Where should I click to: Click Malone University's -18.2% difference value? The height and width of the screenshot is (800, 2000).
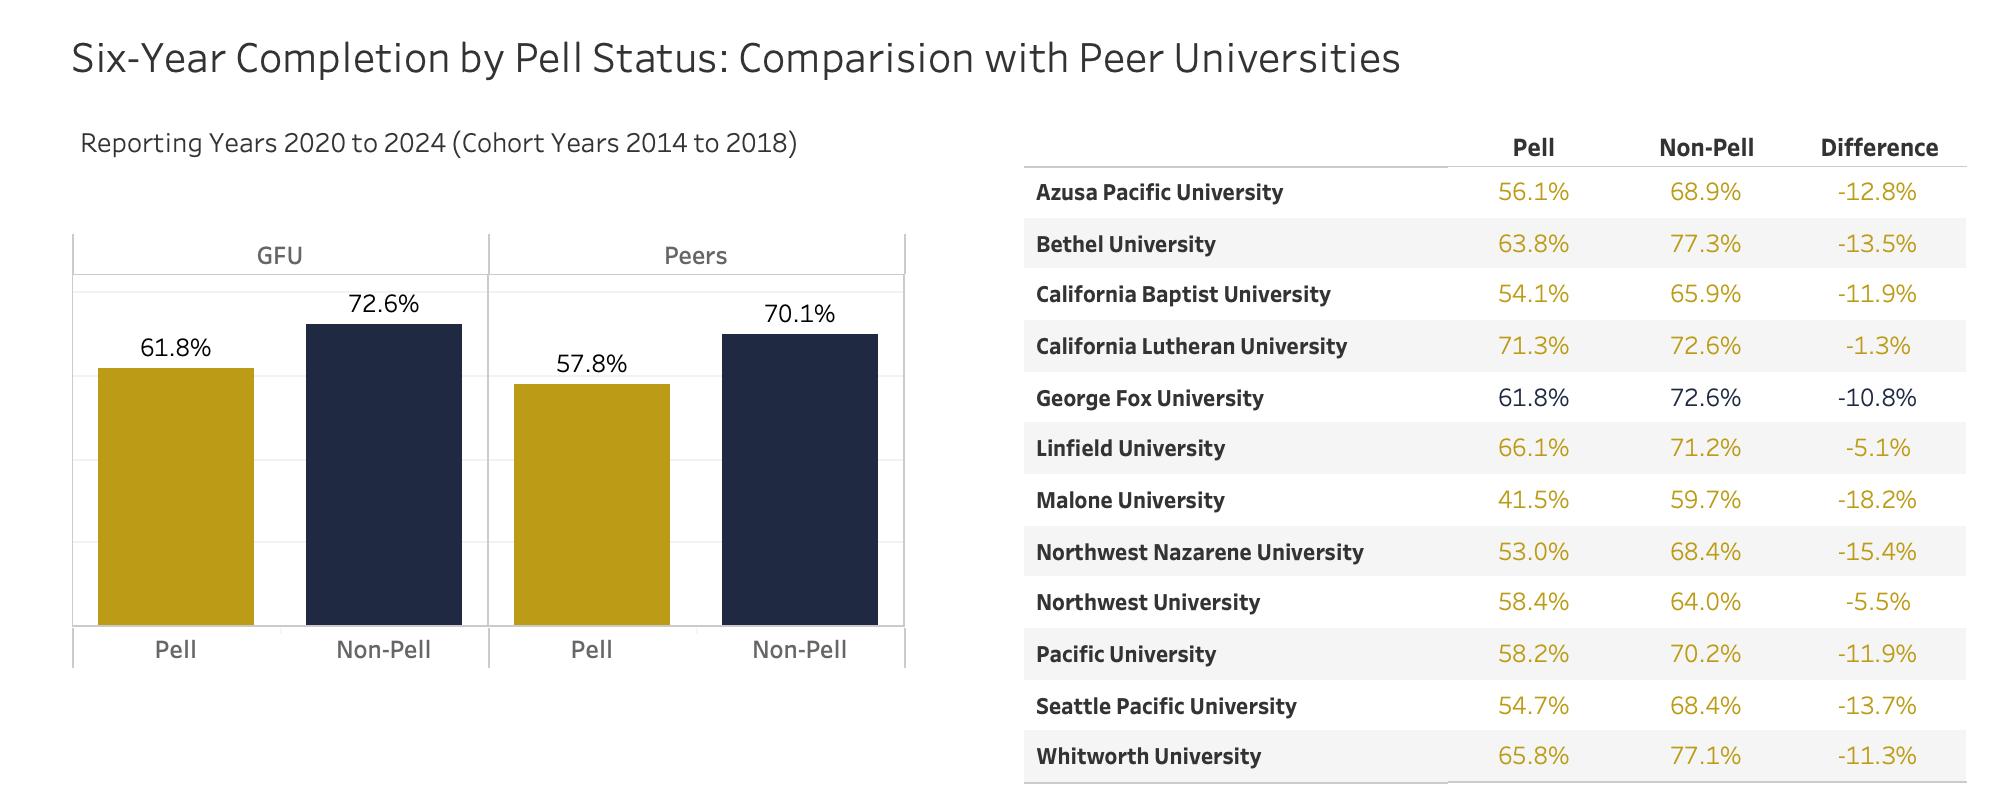(1877, 500)
